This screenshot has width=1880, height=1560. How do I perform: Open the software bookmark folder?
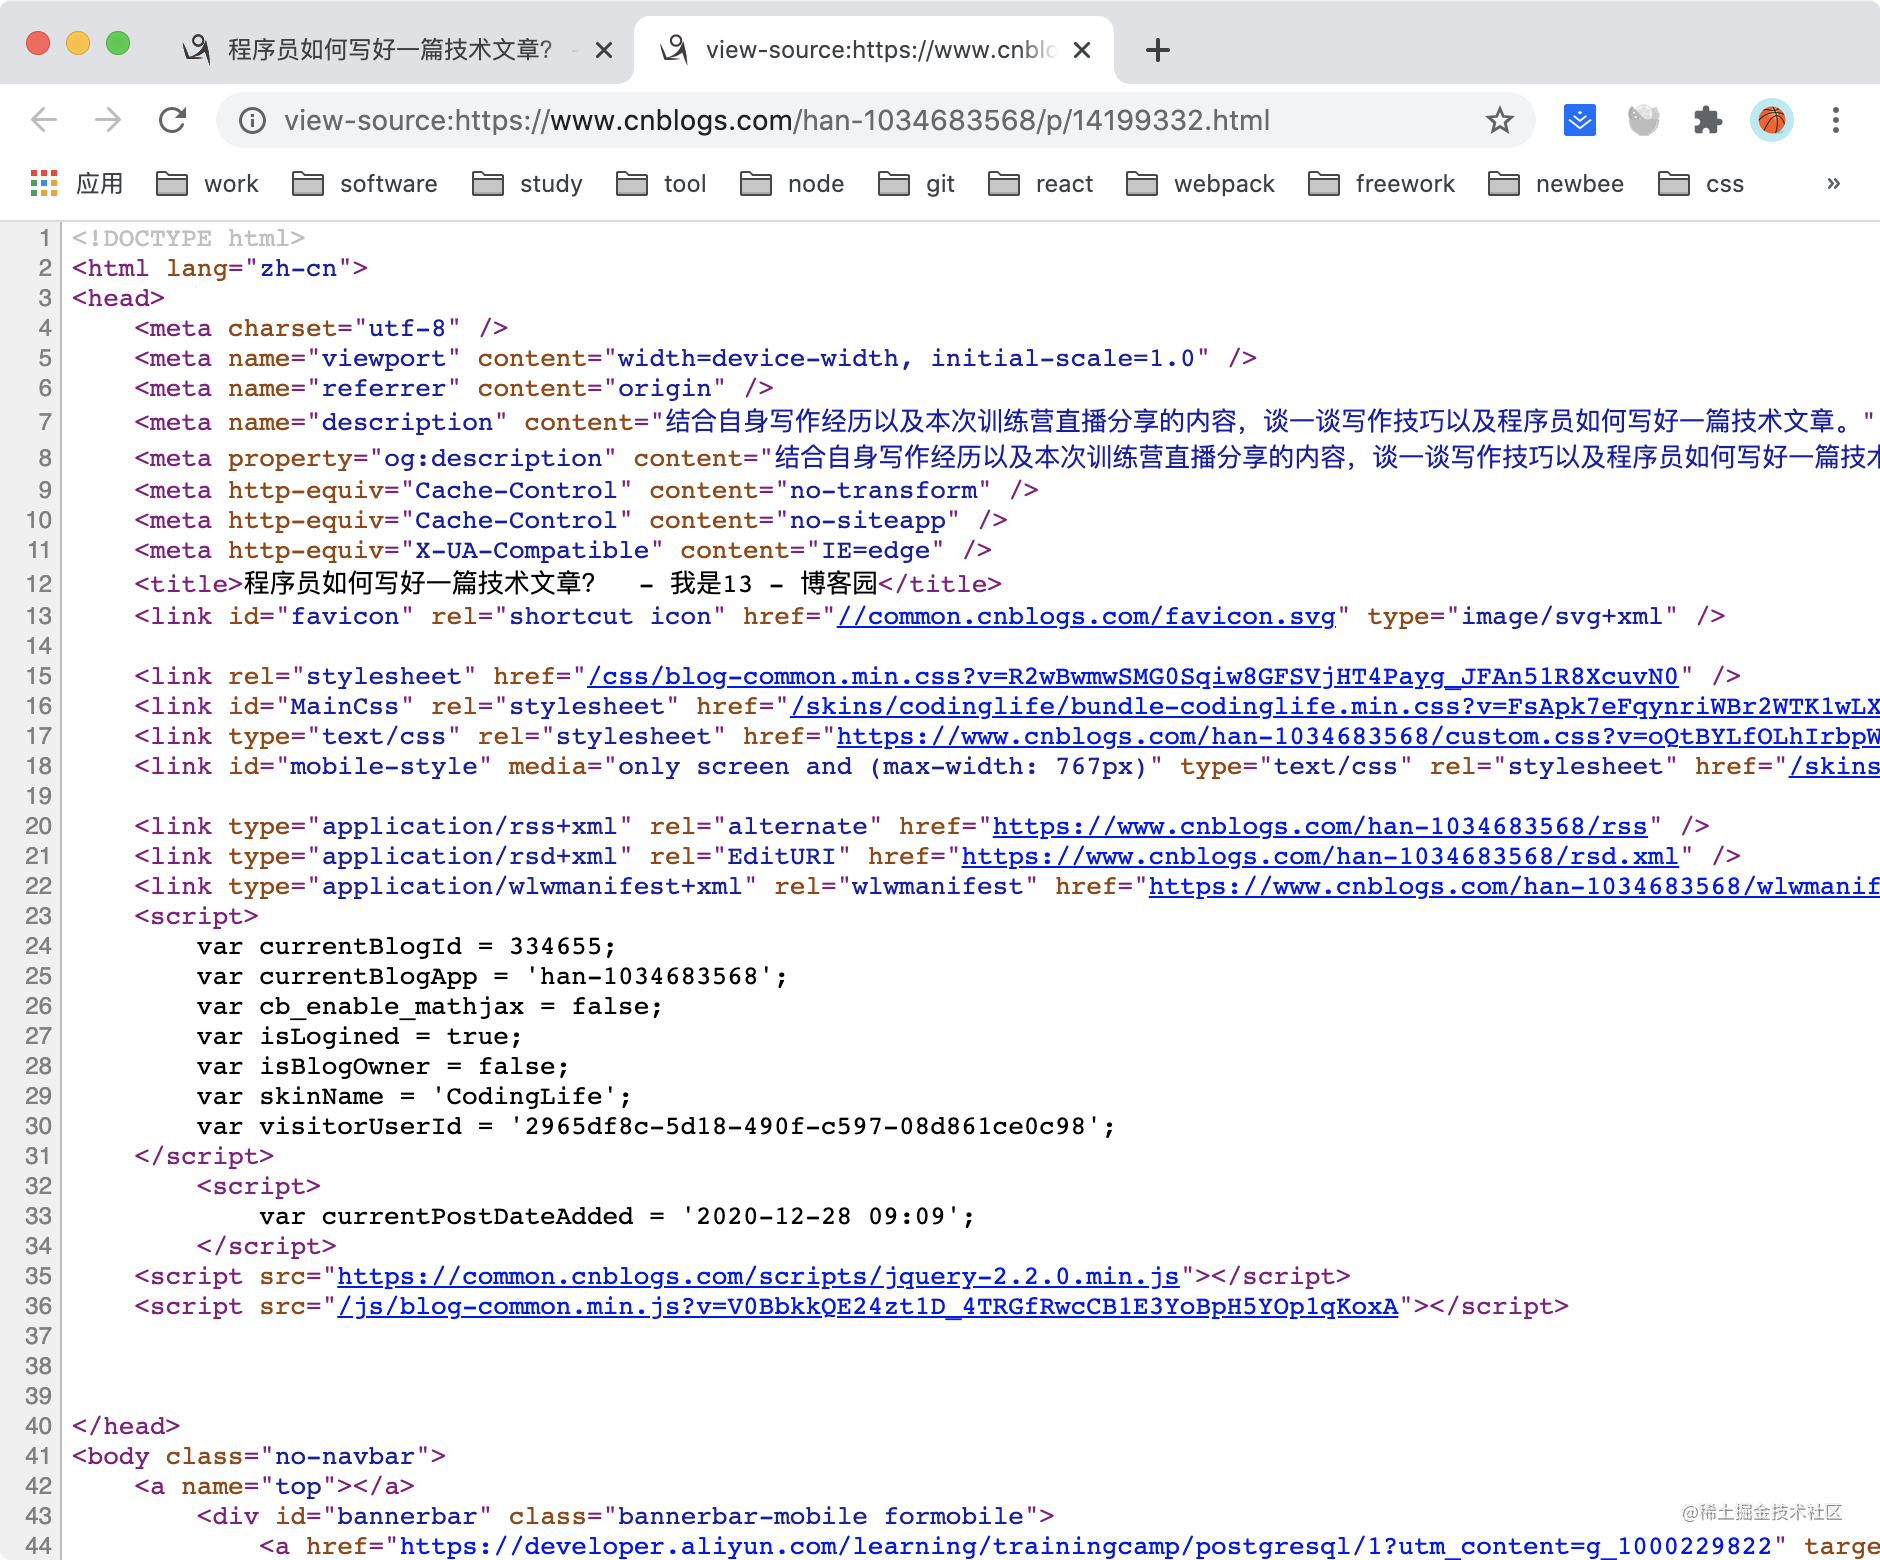click(x=365, y=184)
